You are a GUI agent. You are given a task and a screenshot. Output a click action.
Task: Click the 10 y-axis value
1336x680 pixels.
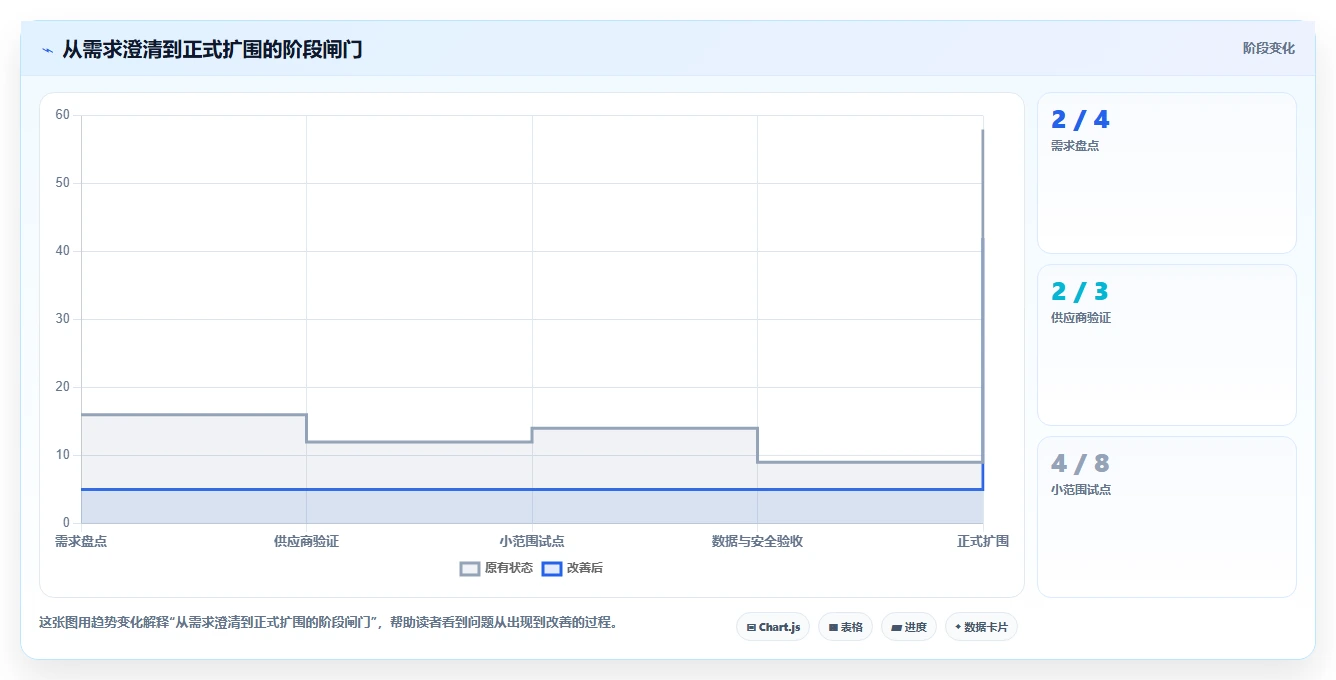[63, 455]
